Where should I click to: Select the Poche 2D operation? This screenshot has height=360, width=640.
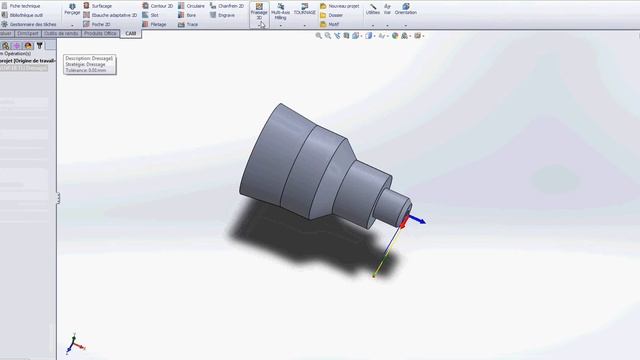(97, 24)
